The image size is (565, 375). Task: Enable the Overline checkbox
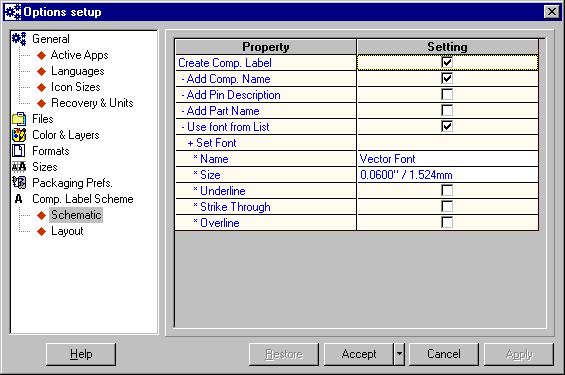point(447,222)
